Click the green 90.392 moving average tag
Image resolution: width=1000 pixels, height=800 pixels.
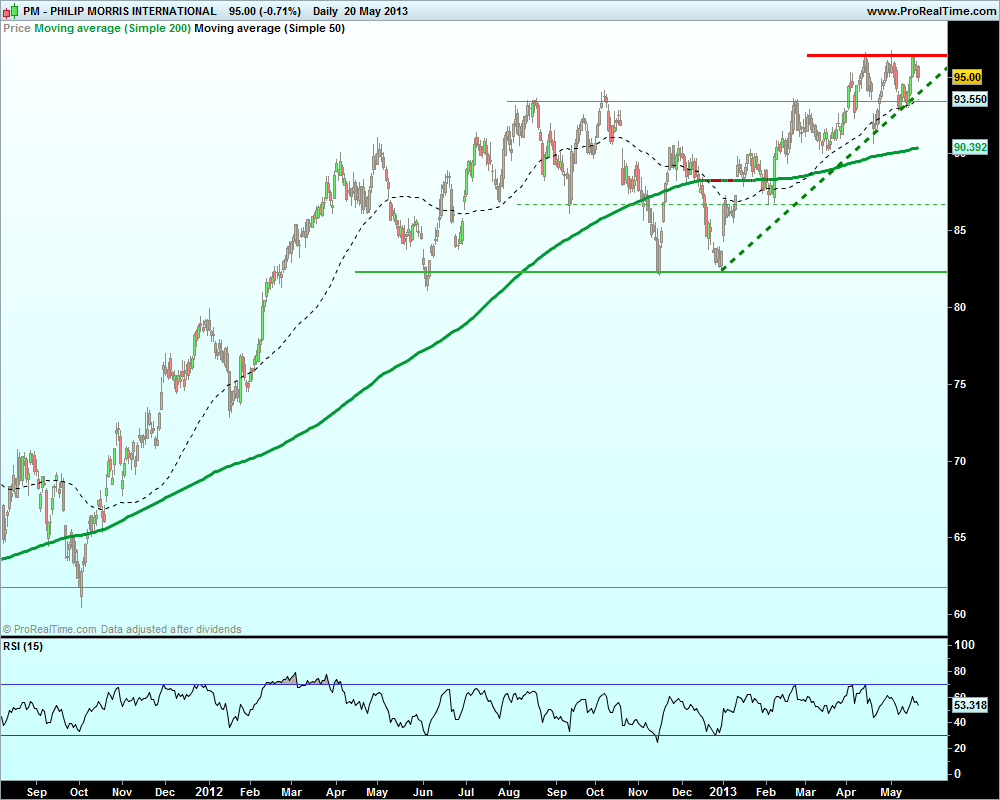(x=970, y=147)
